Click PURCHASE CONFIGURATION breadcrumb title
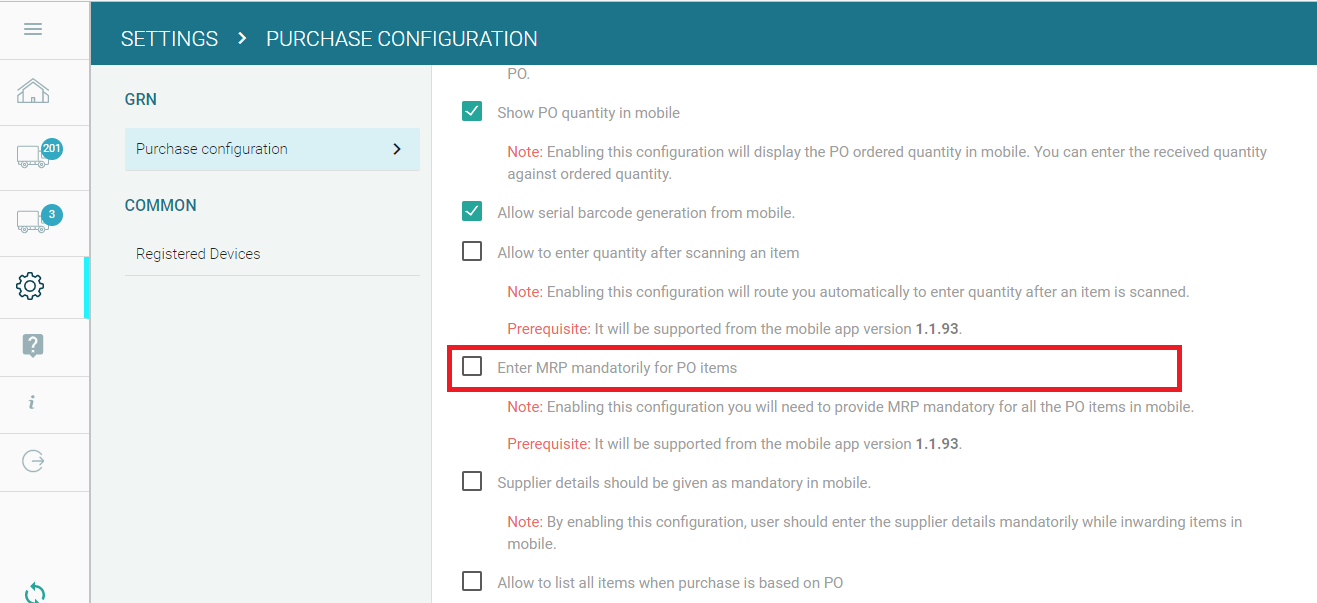Screen dimensions: 1317x603 coord(401,39)
